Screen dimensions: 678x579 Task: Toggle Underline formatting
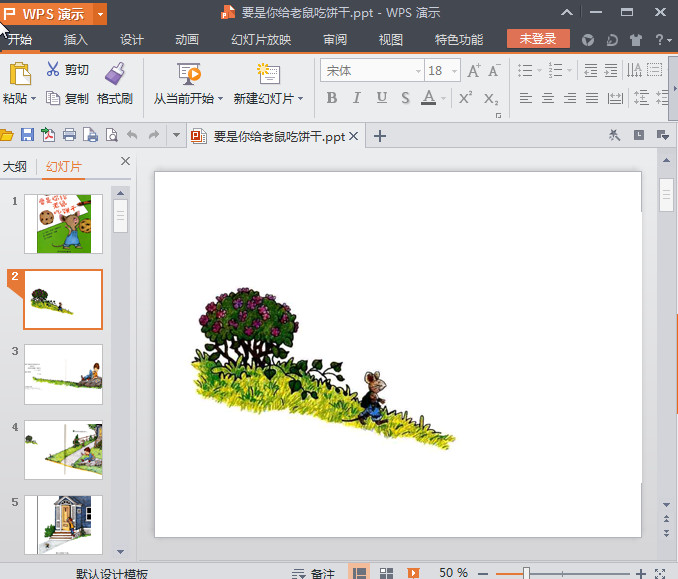[x=381, y=98]
